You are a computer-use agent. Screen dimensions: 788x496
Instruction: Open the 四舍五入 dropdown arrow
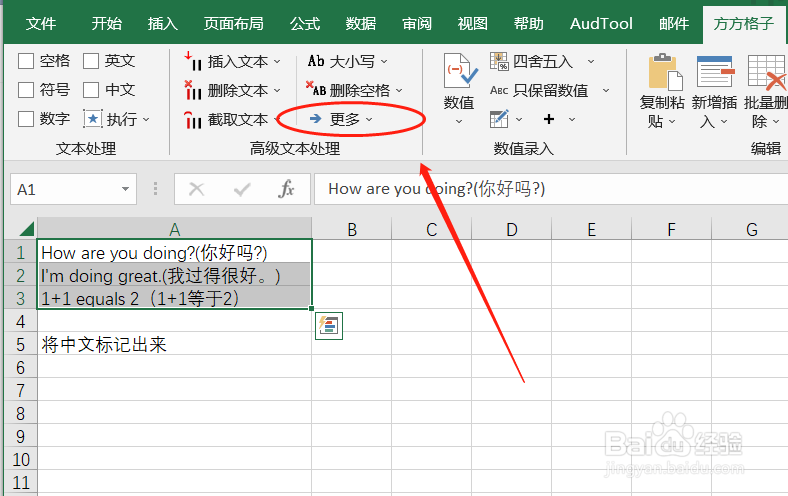coord(591,62)
